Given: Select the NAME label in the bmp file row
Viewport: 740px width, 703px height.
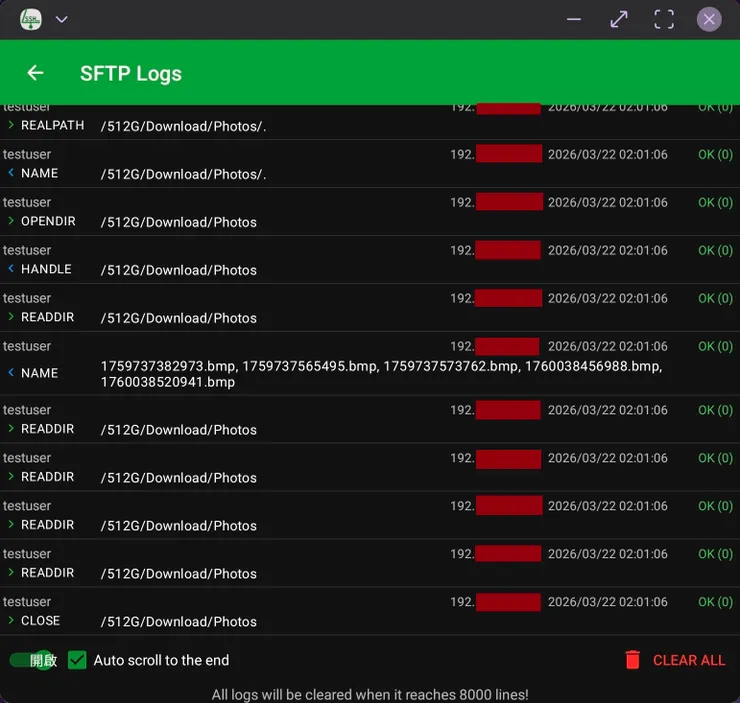Looking at the screenshot, I should [39, 373].
